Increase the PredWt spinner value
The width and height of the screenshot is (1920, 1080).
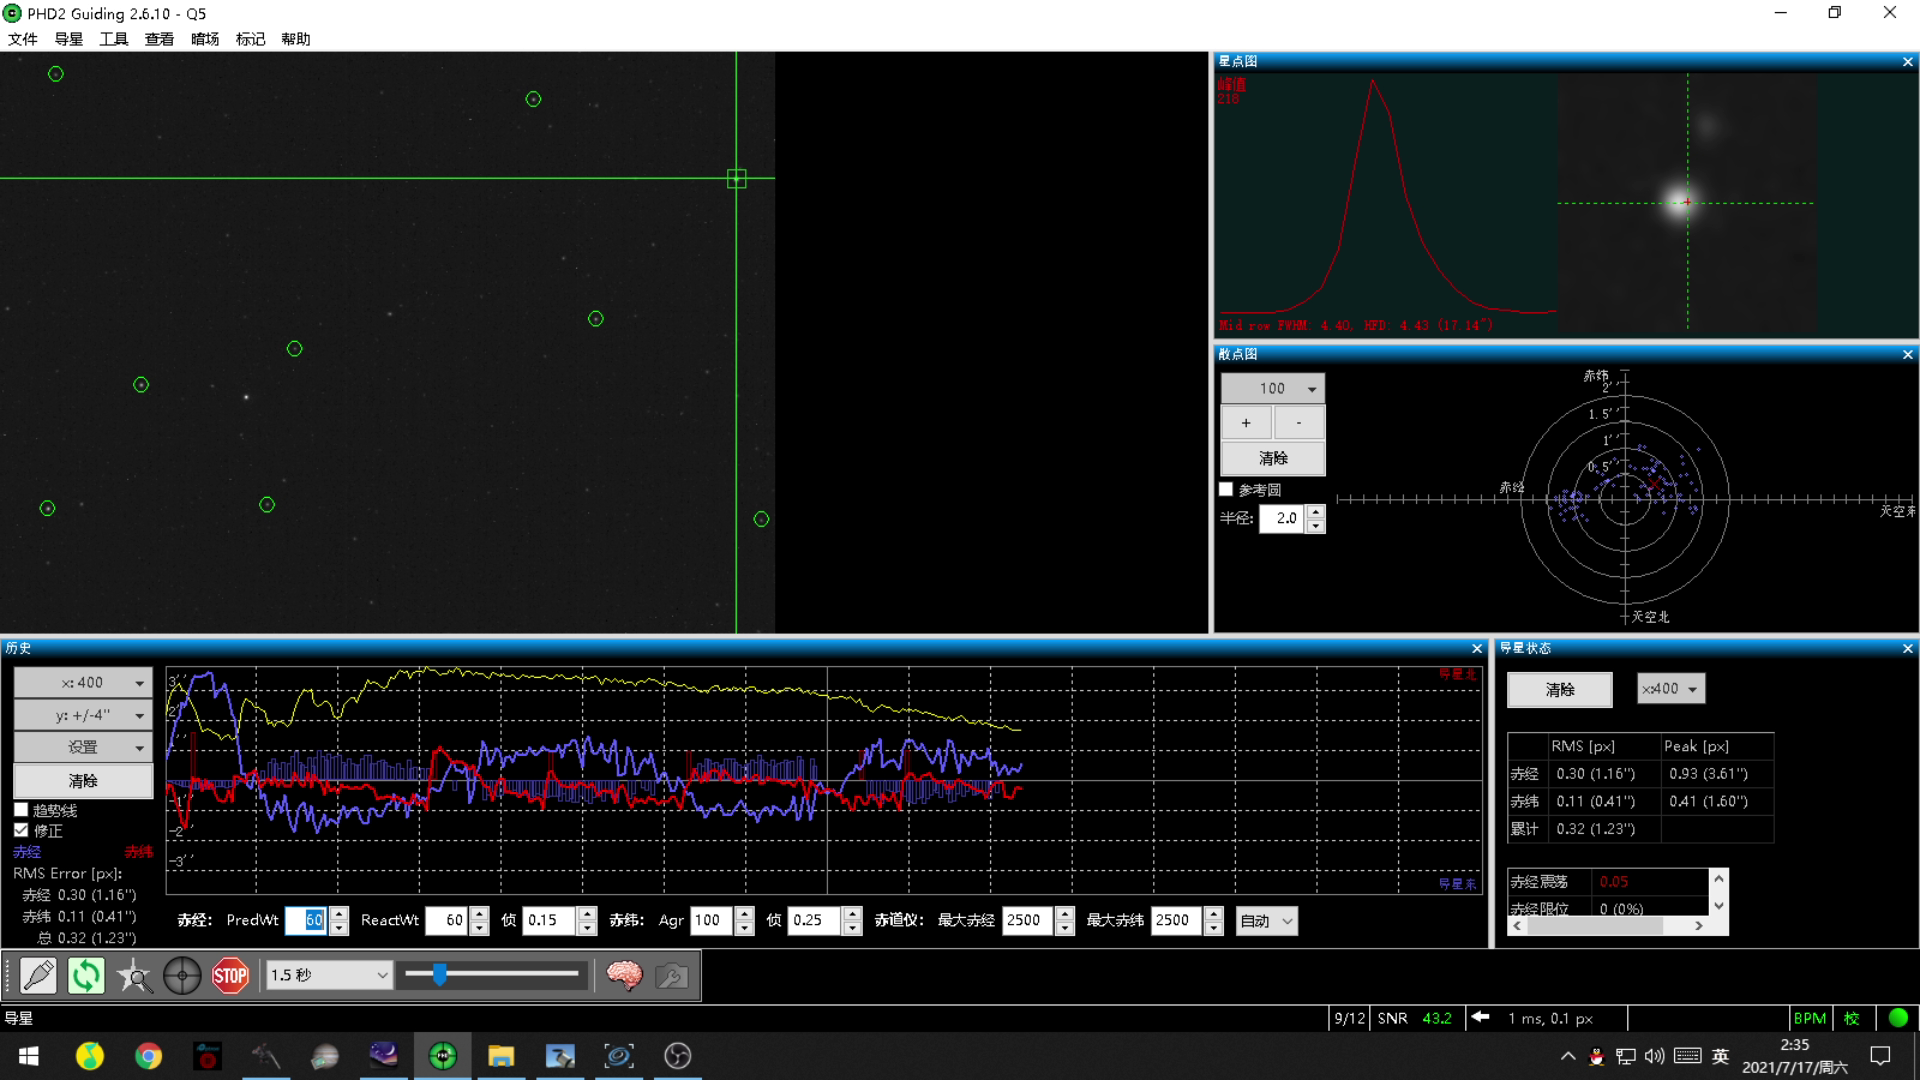[339, 914]
